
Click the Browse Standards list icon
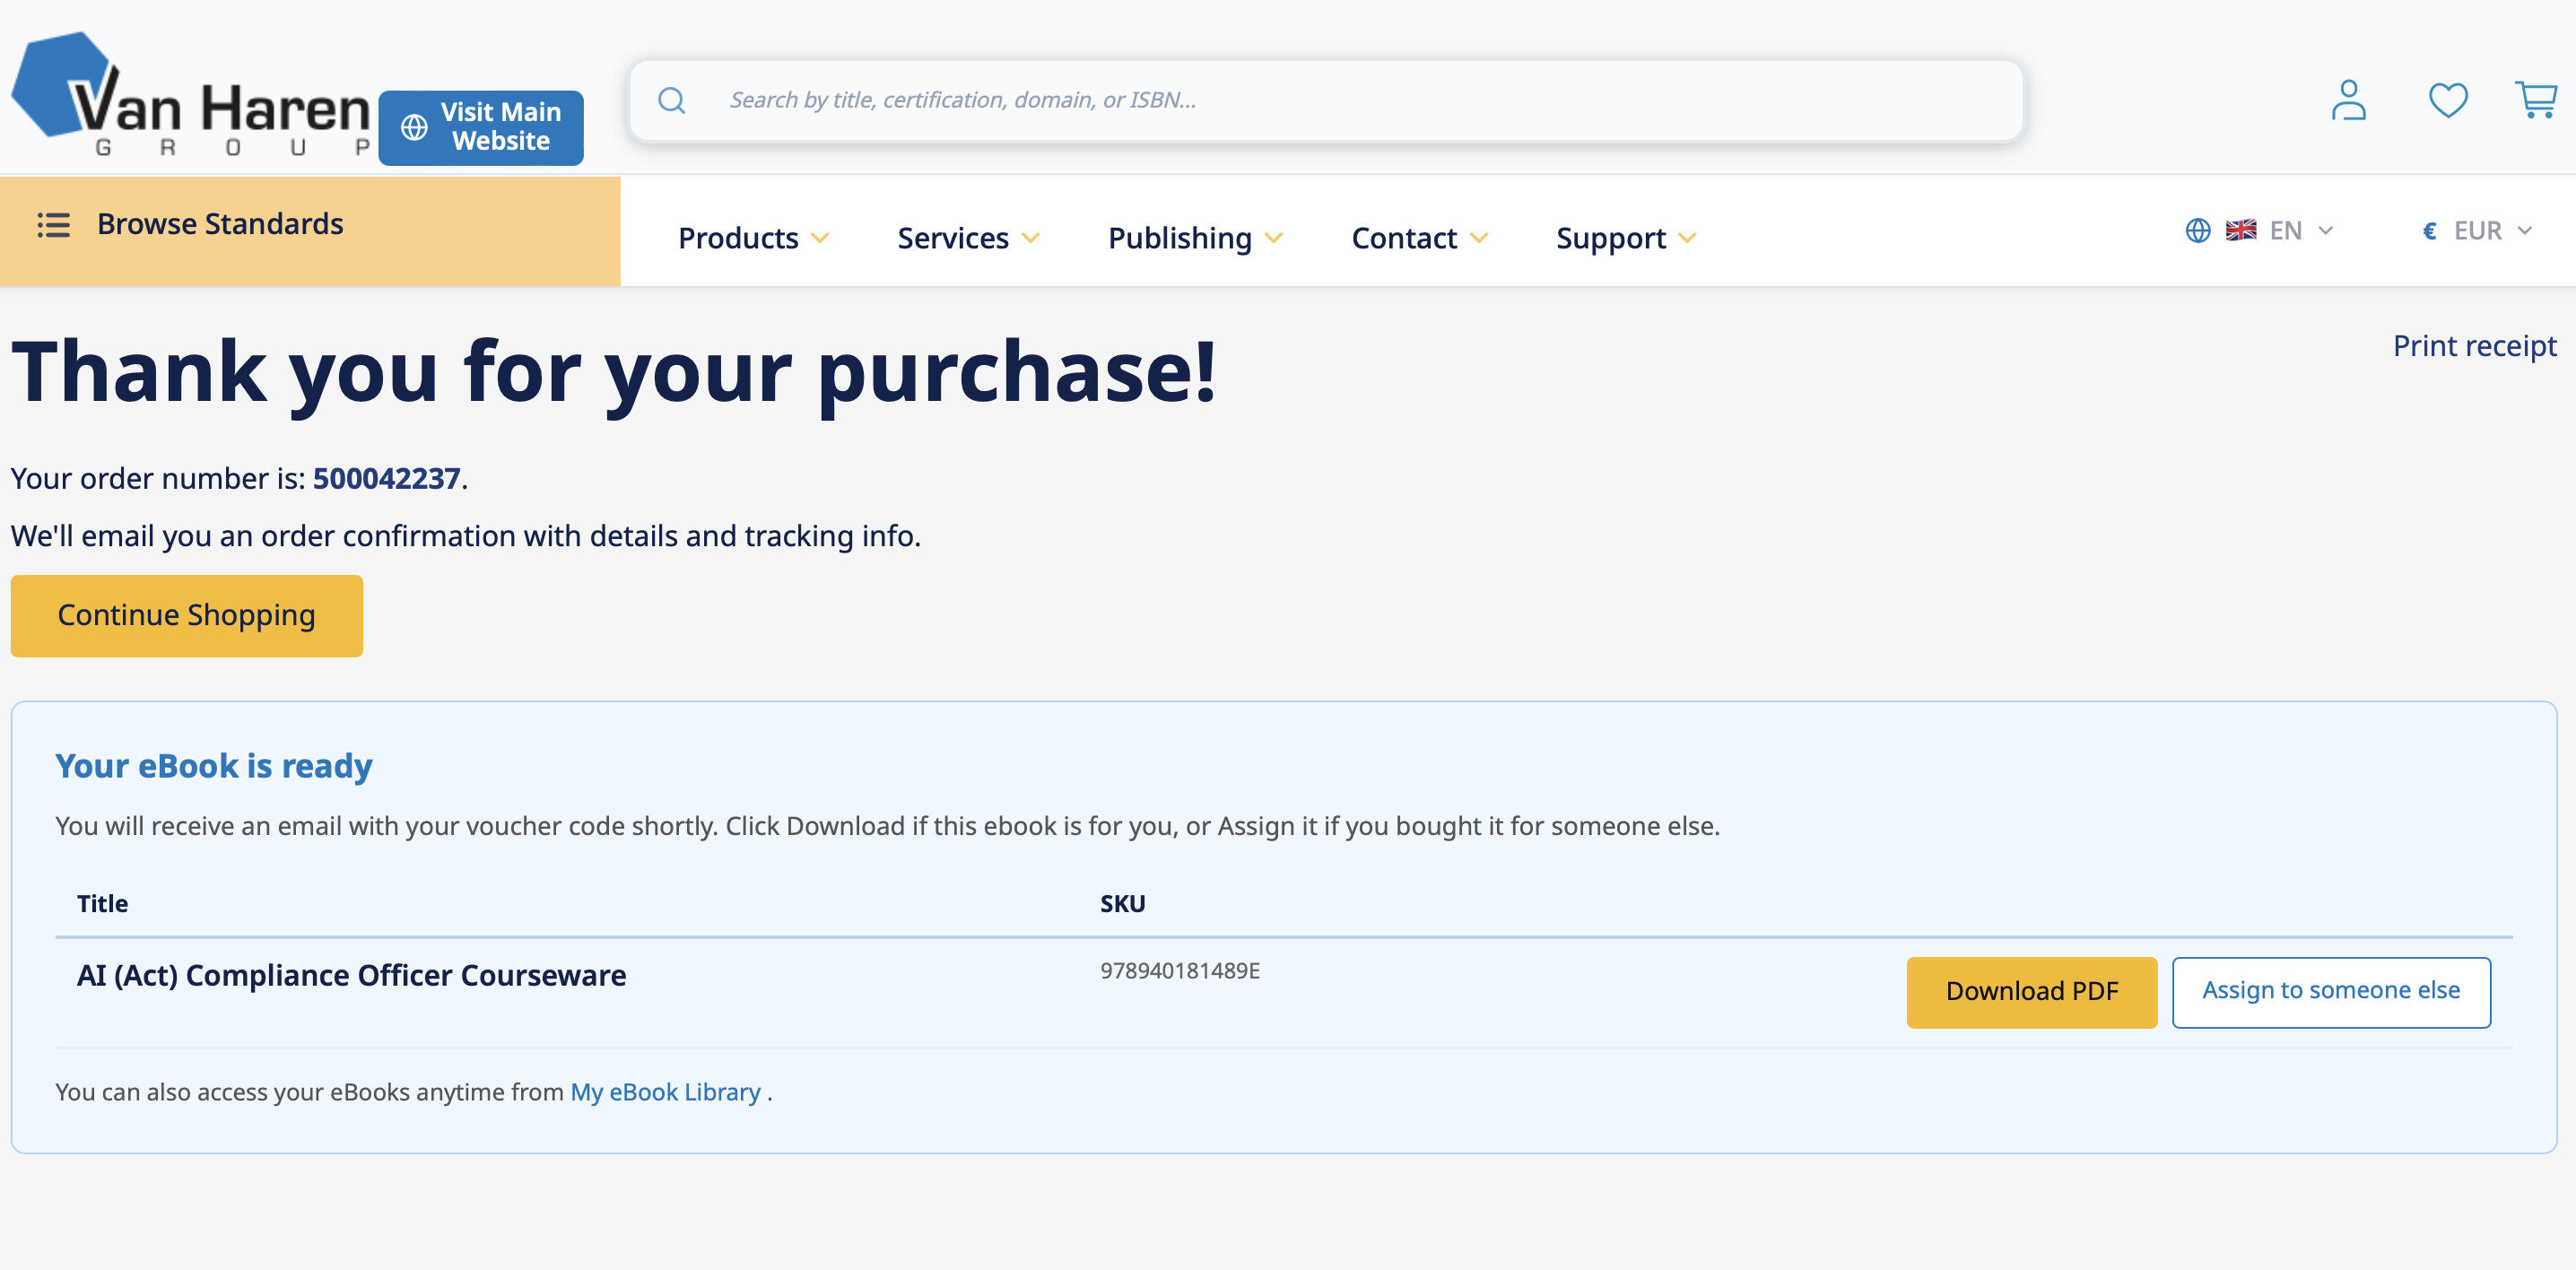click(54, 225)
